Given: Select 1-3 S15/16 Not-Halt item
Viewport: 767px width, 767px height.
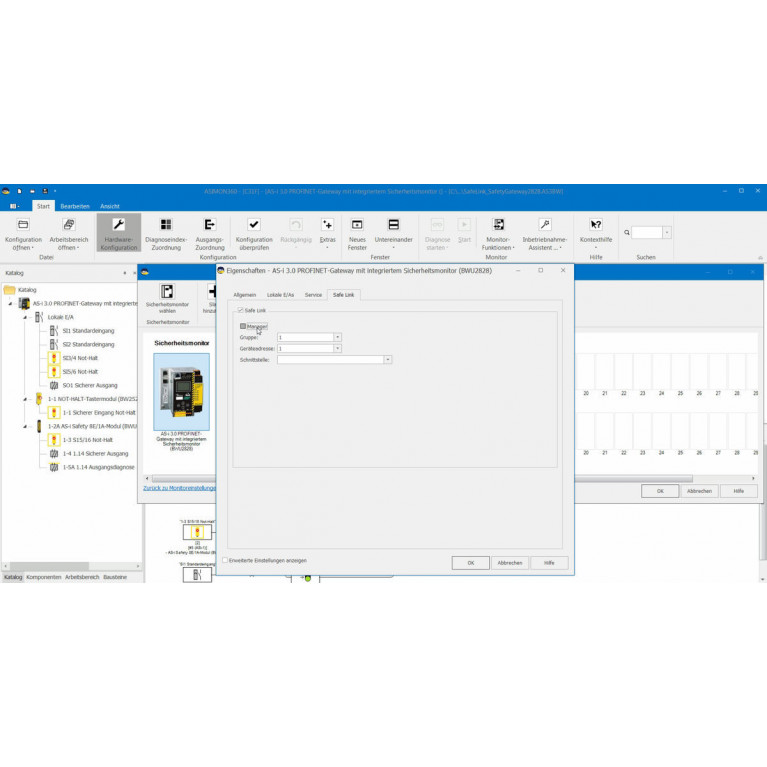Looking at the screenshot, I should (81, 440).
